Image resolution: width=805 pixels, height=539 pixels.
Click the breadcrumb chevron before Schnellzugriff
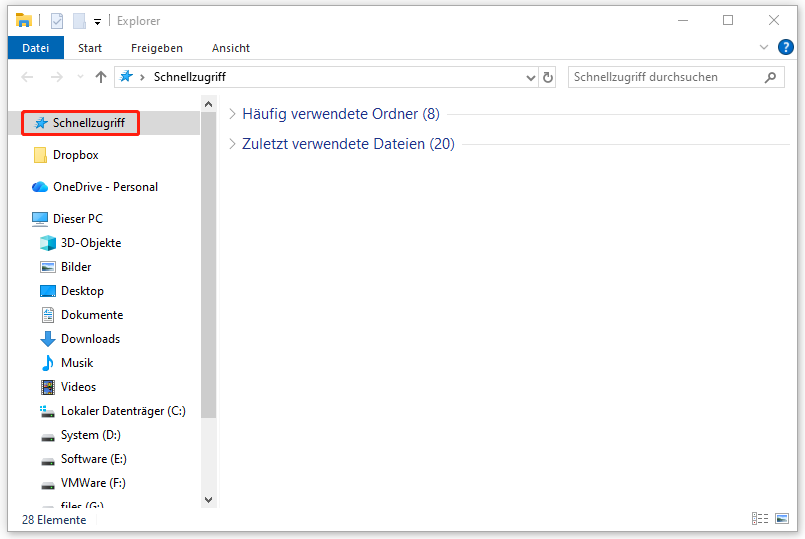click(x=142, y=78)
